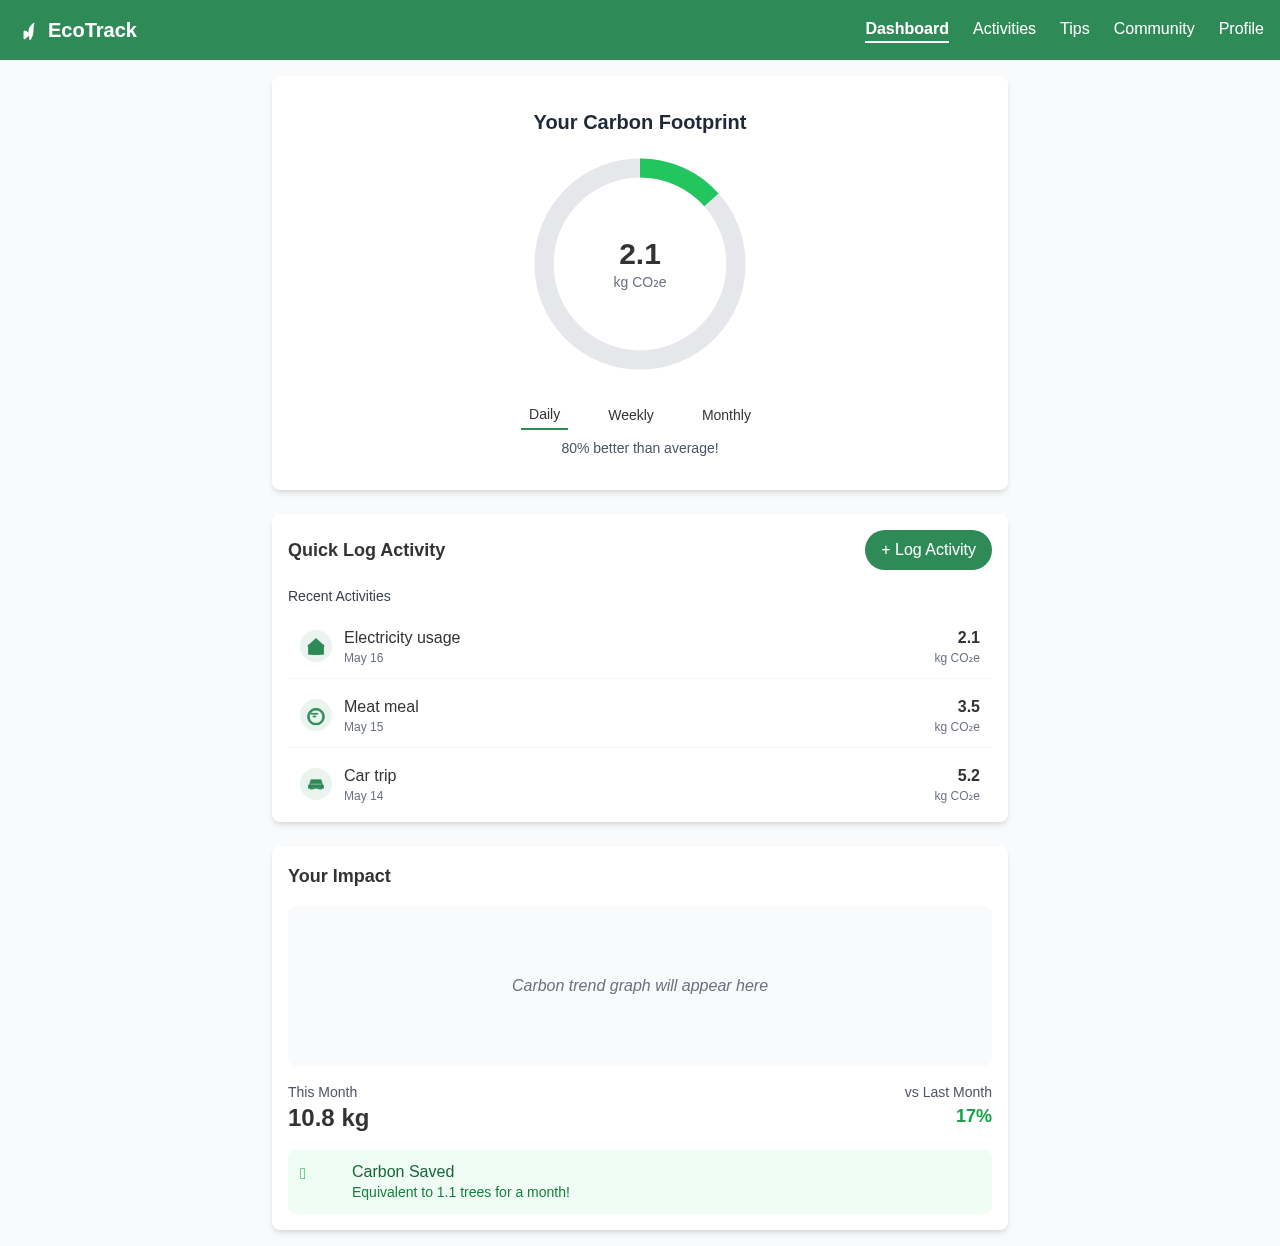Viewport: 1280px width, 1246px height.
Task: Select the Meat meal activity row
Action: click(x=640, y=715)
